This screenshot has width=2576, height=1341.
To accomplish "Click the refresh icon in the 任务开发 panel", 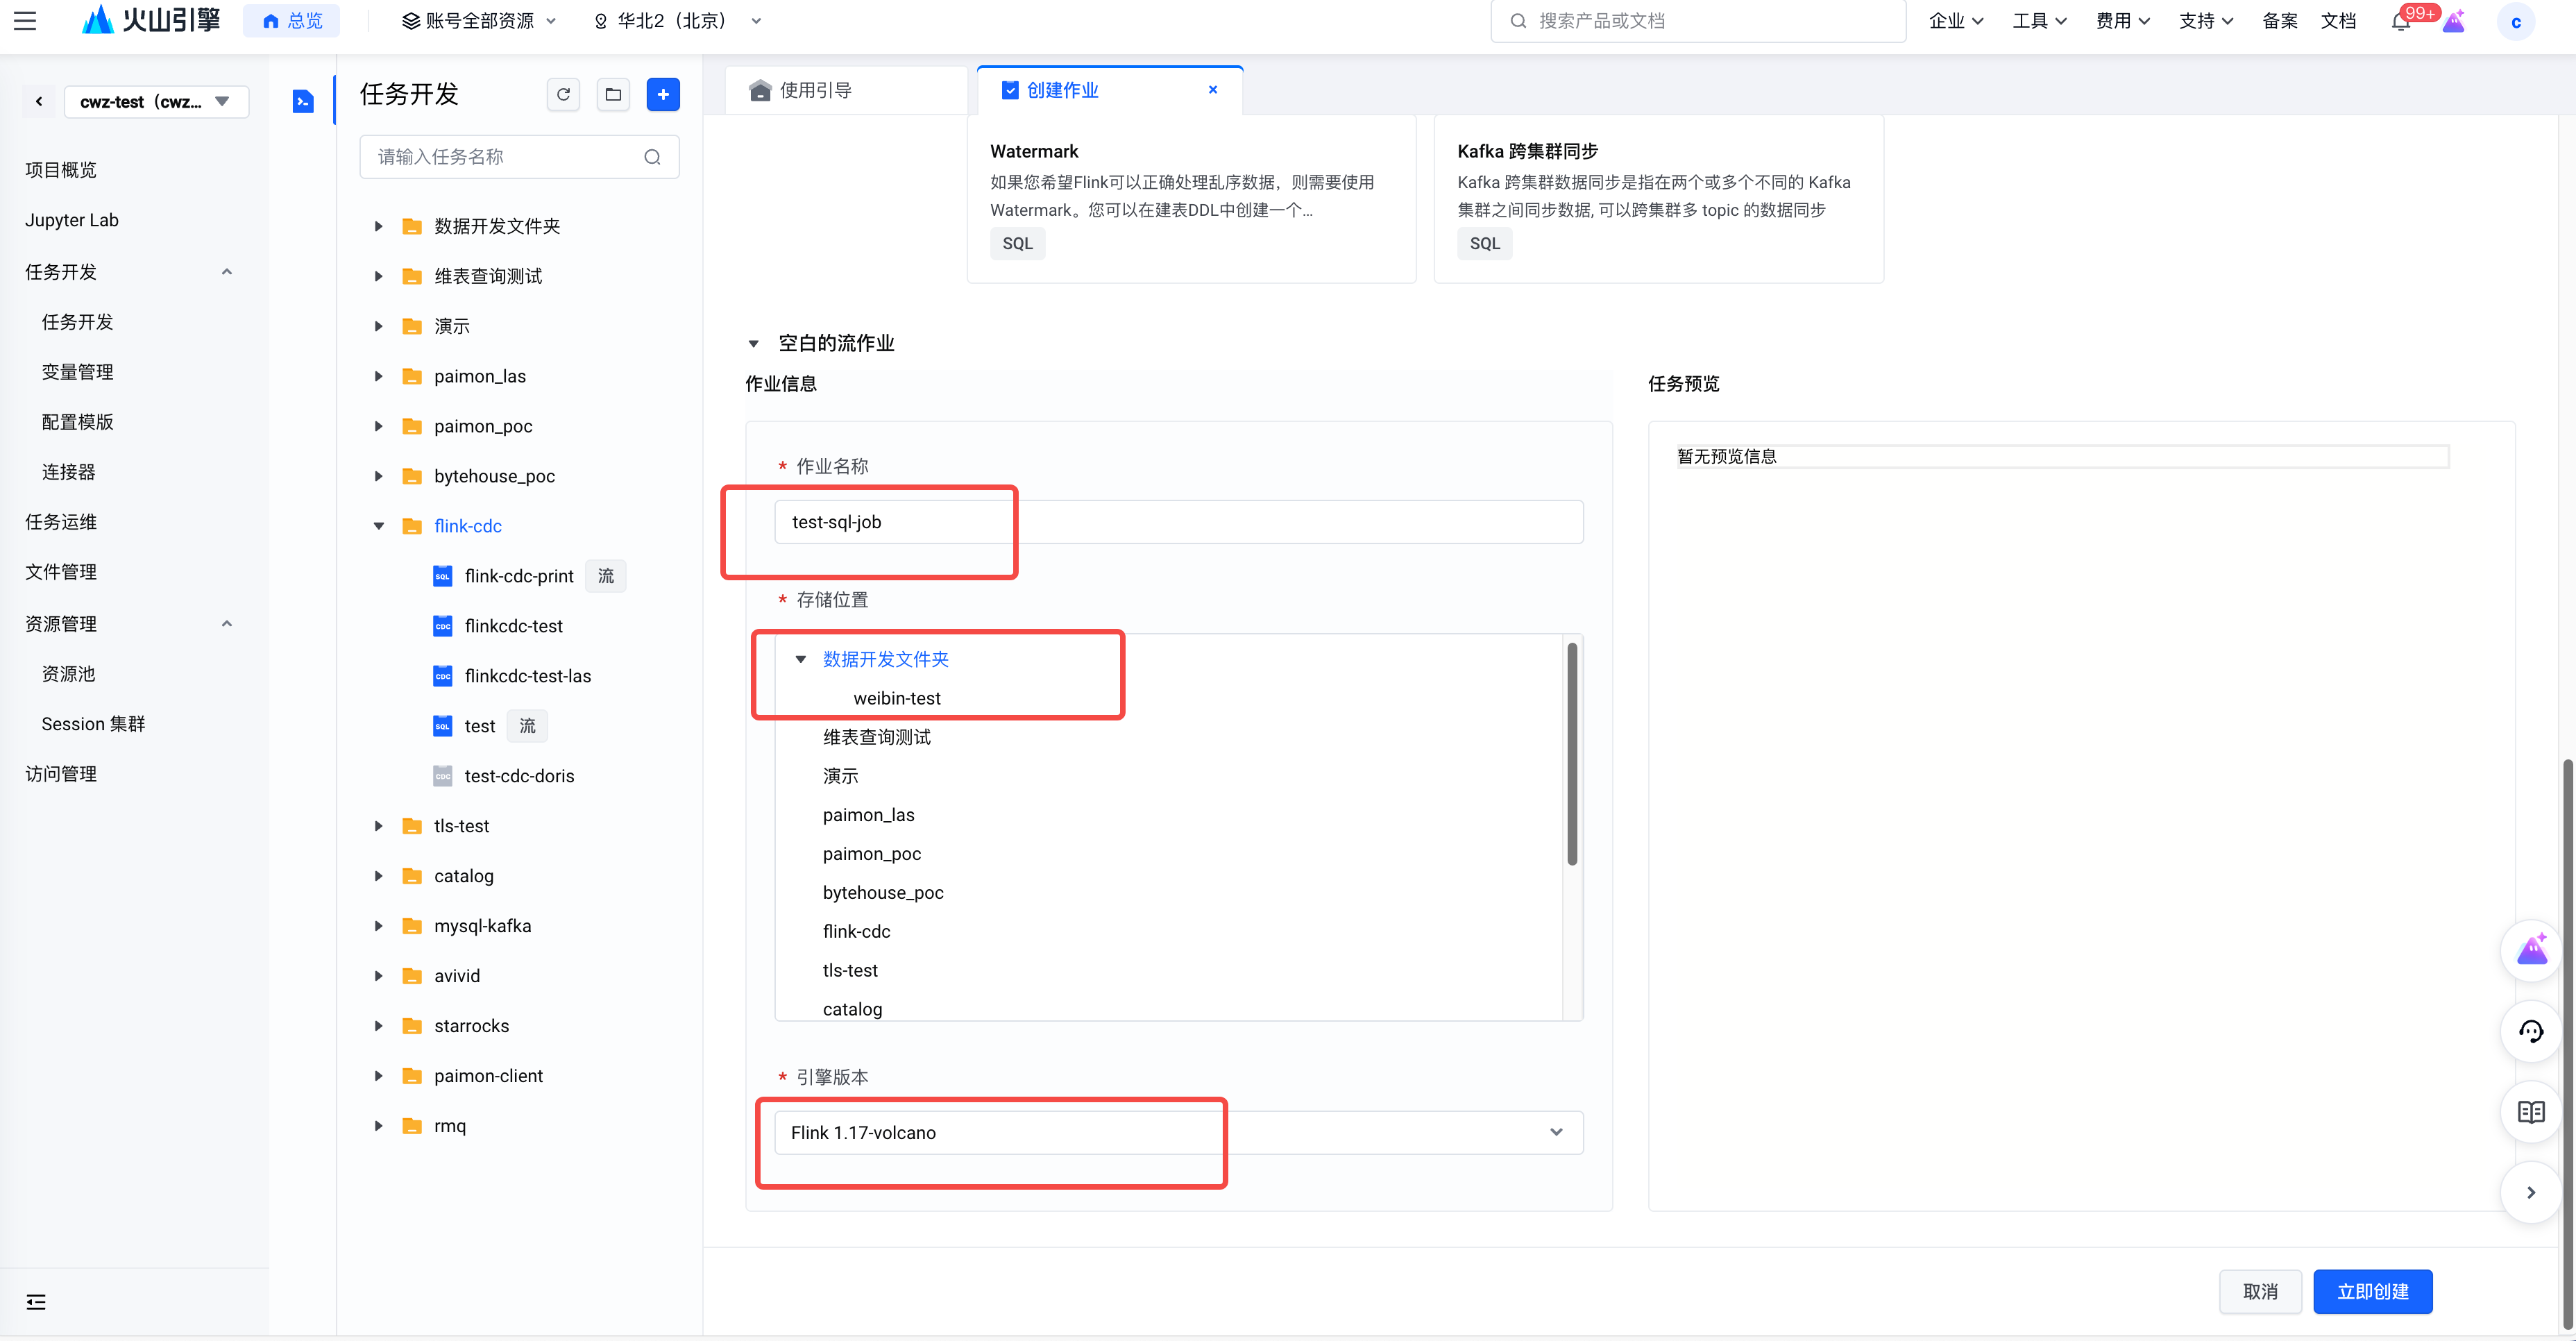I will 563,94.
